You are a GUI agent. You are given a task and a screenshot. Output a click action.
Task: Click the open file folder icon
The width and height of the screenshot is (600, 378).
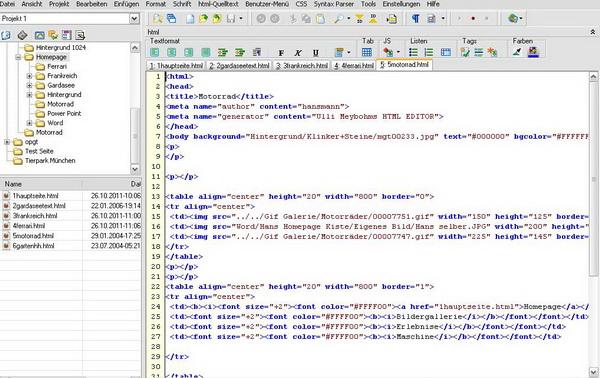(x=203, y=18)
